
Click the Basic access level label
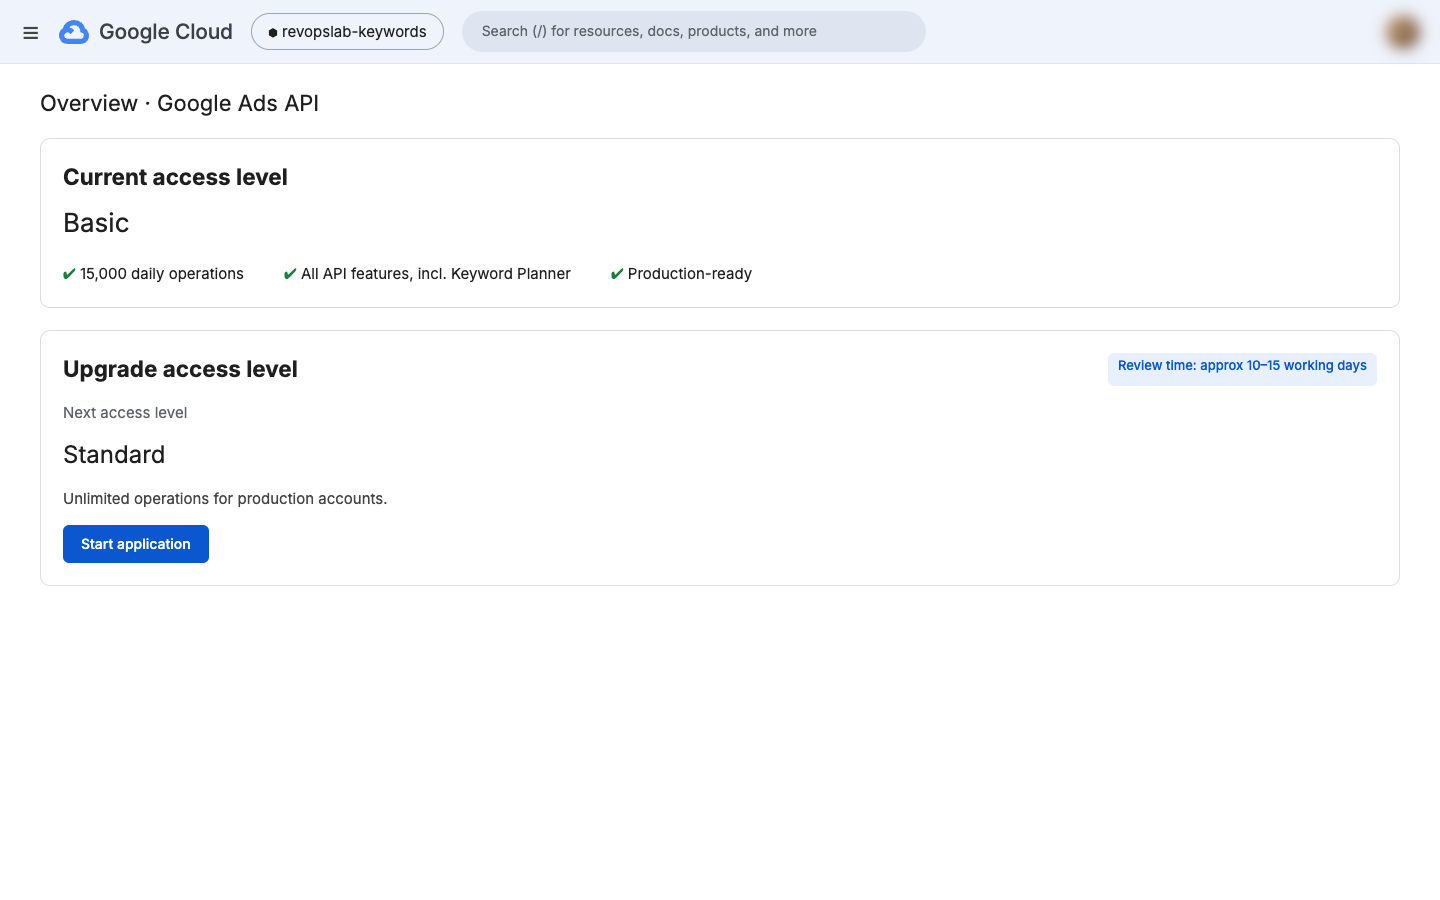[96, 223]
